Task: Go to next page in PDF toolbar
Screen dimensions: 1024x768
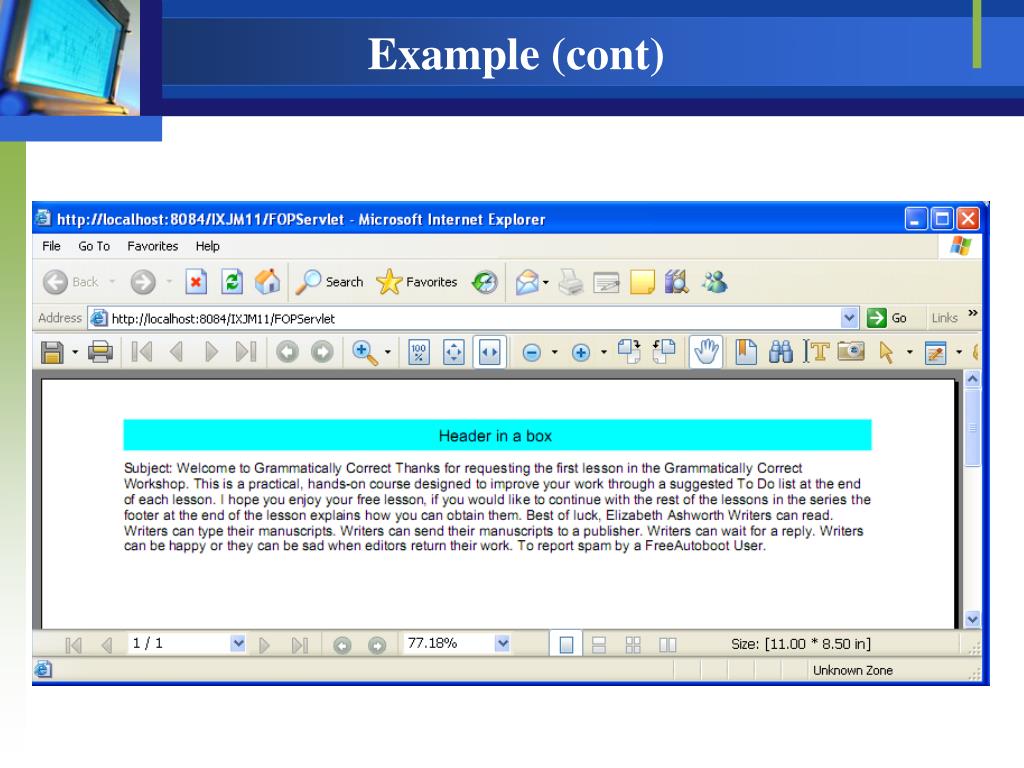Action: (x=211, y=352)
